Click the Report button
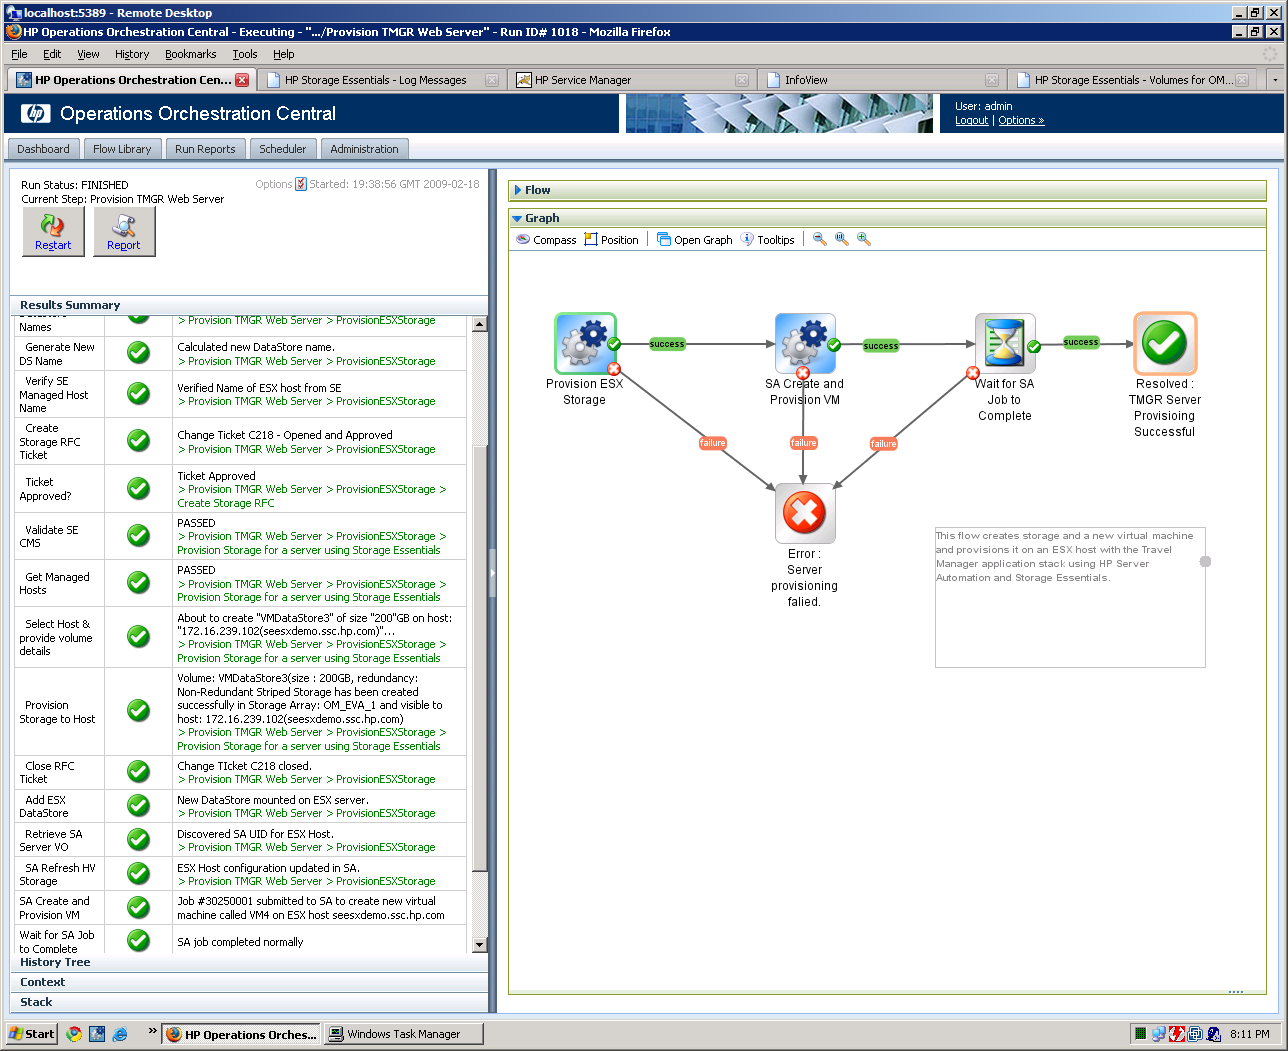The height and width of the screenshot is (1051, 1288). click(x=124, y=232)
